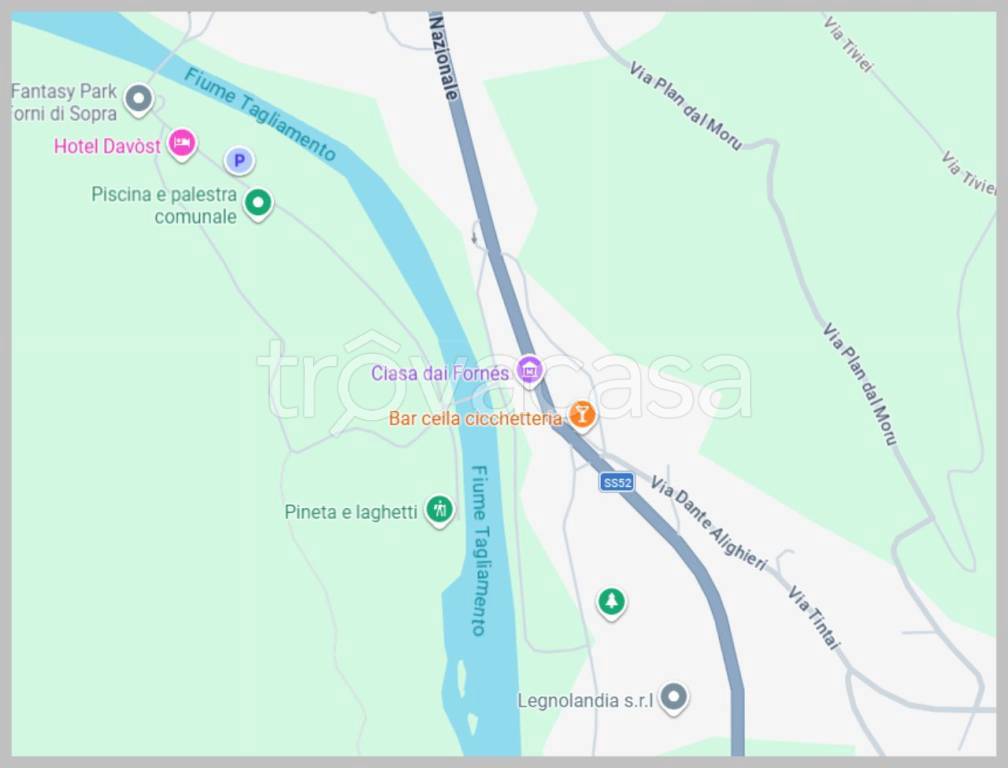1008x768 pixels.
Task: Click the Pineta e laghetti hiking marker
Action: 440,510
